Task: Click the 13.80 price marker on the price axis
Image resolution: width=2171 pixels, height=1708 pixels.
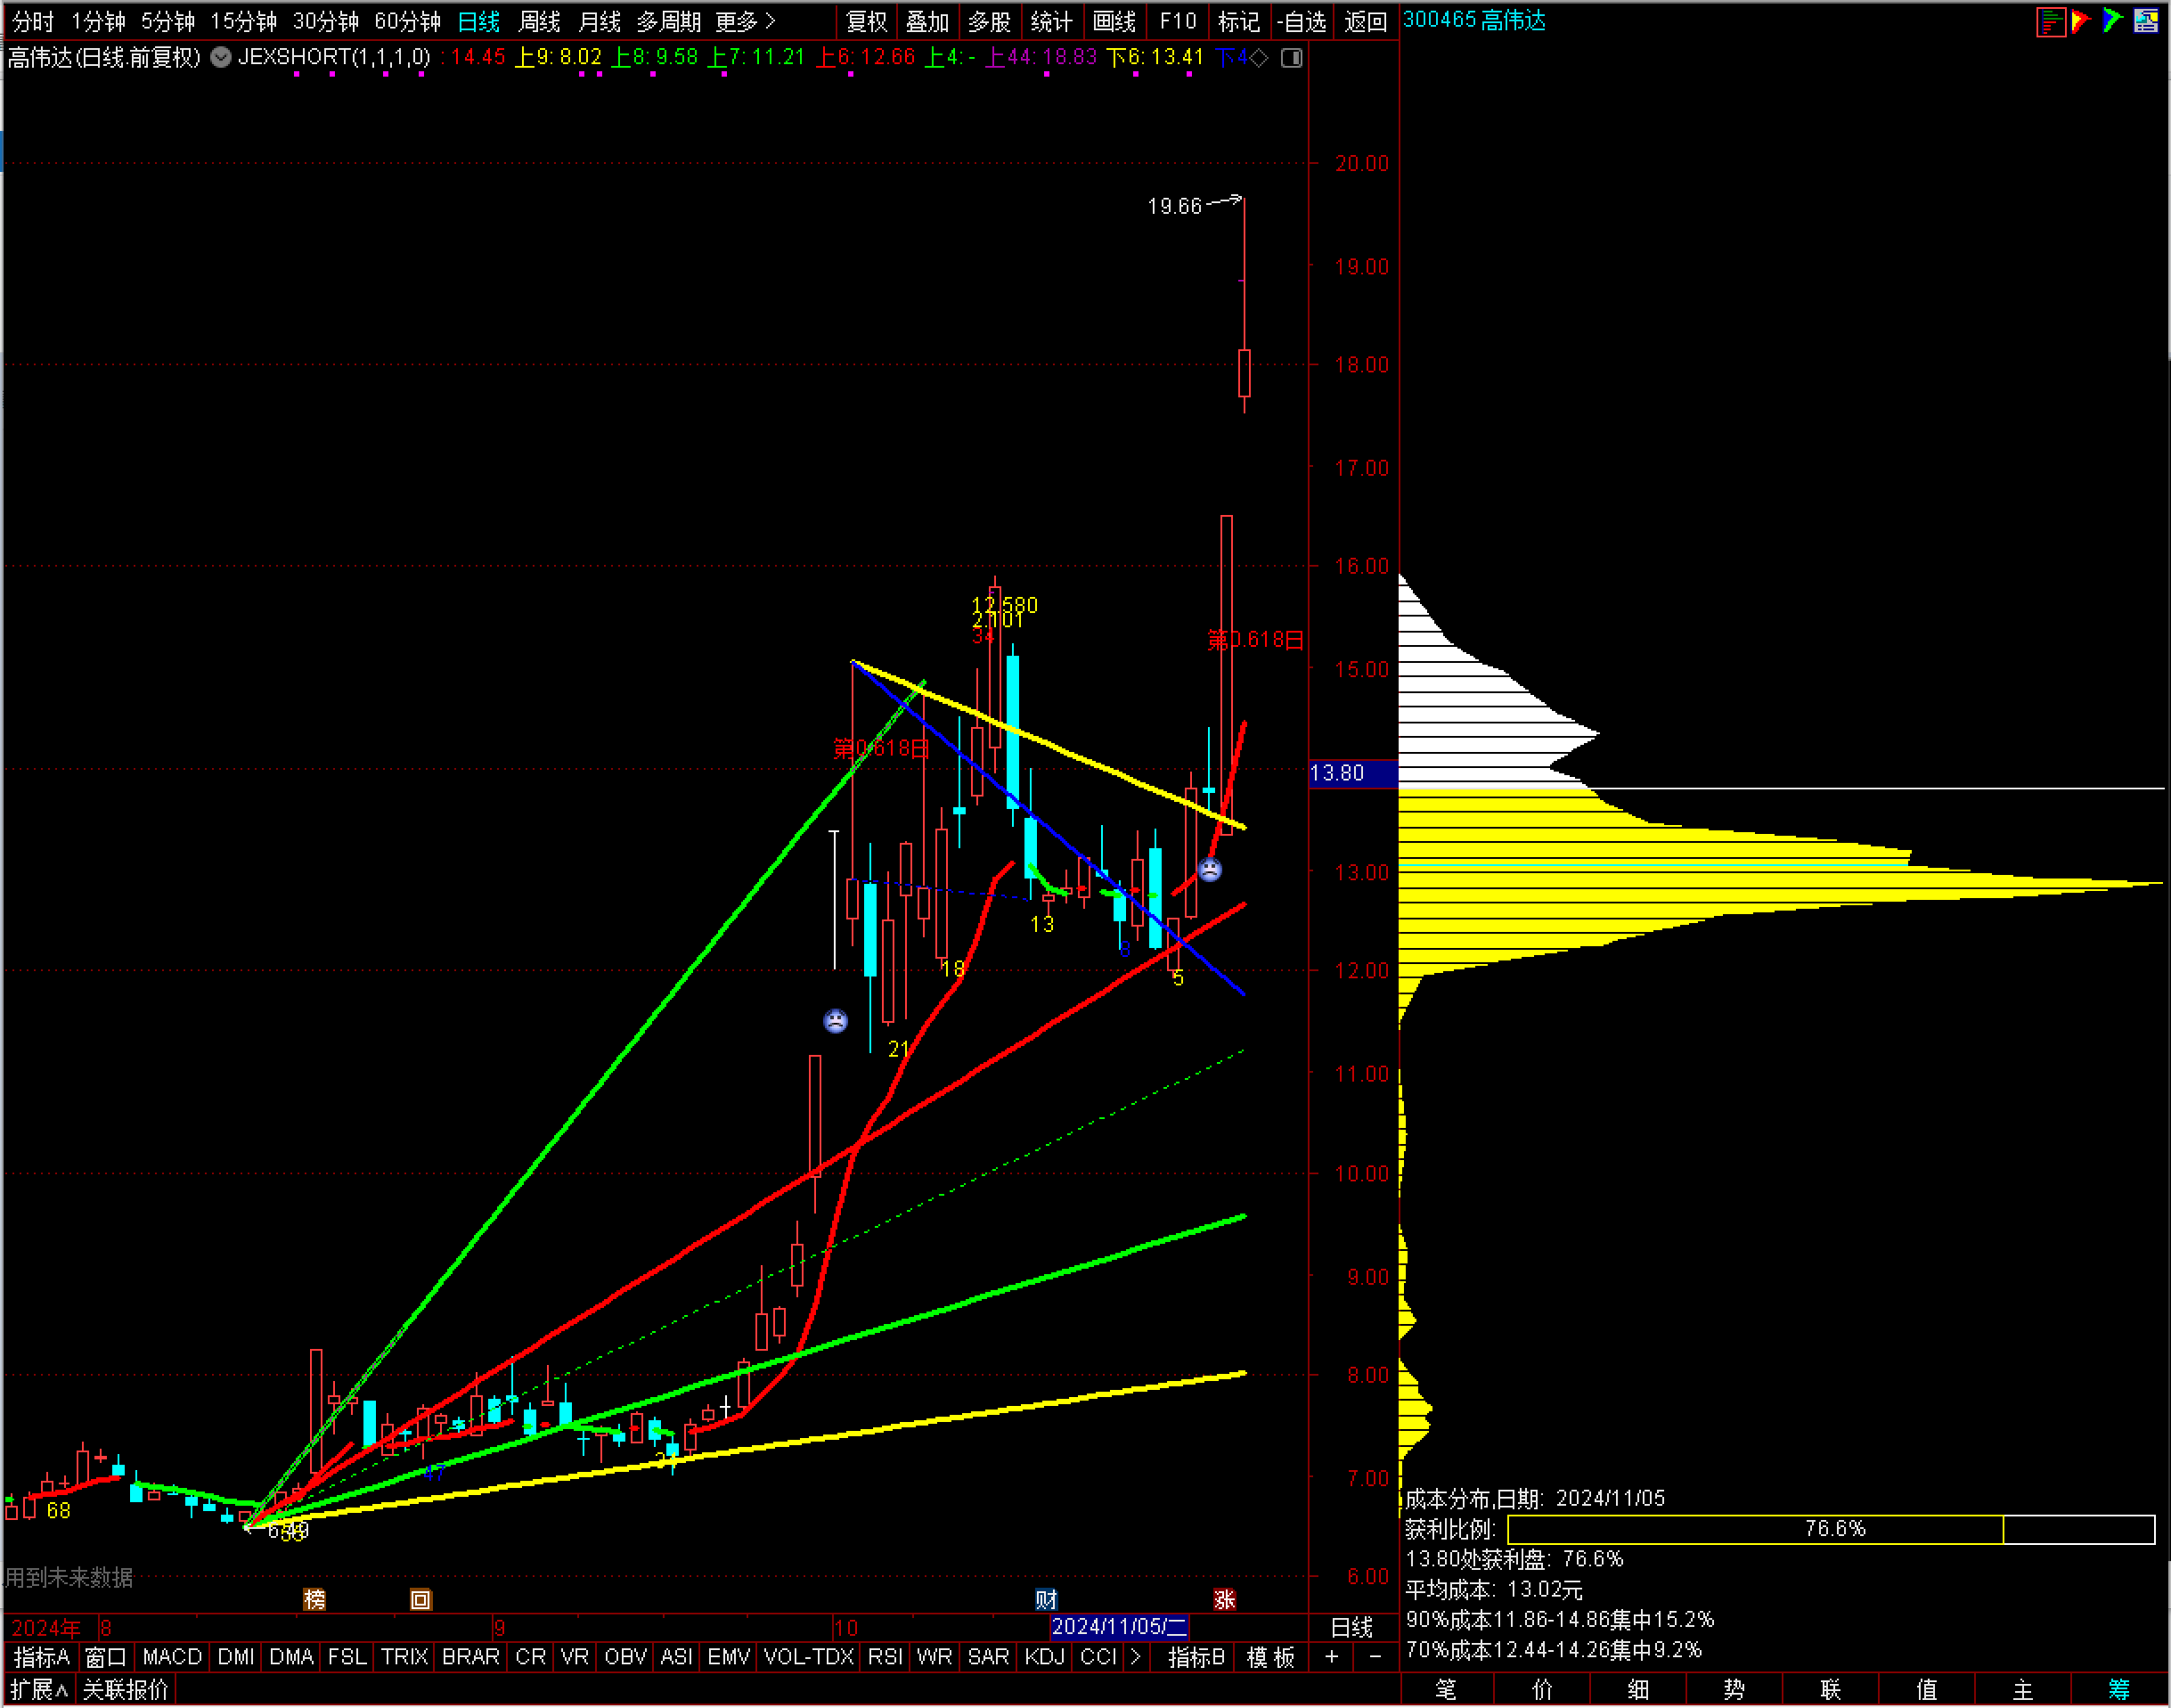Action: 1353,773
